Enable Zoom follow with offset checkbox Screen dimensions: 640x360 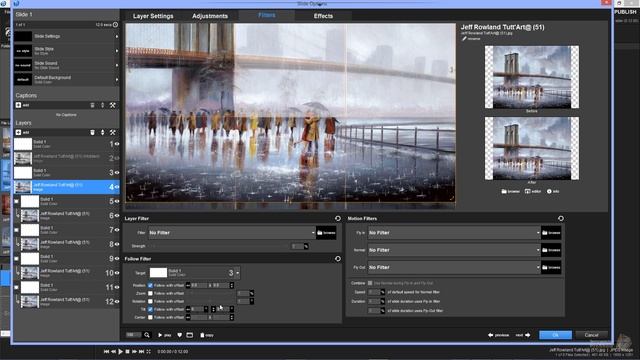150,293
